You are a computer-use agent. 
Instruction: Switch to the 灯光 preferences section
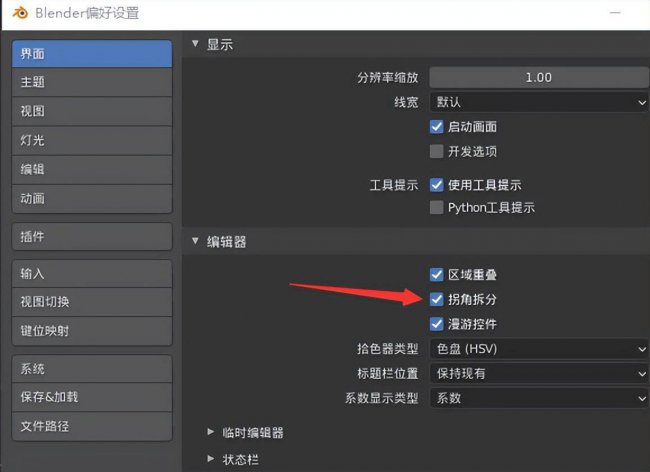point(92,140)
